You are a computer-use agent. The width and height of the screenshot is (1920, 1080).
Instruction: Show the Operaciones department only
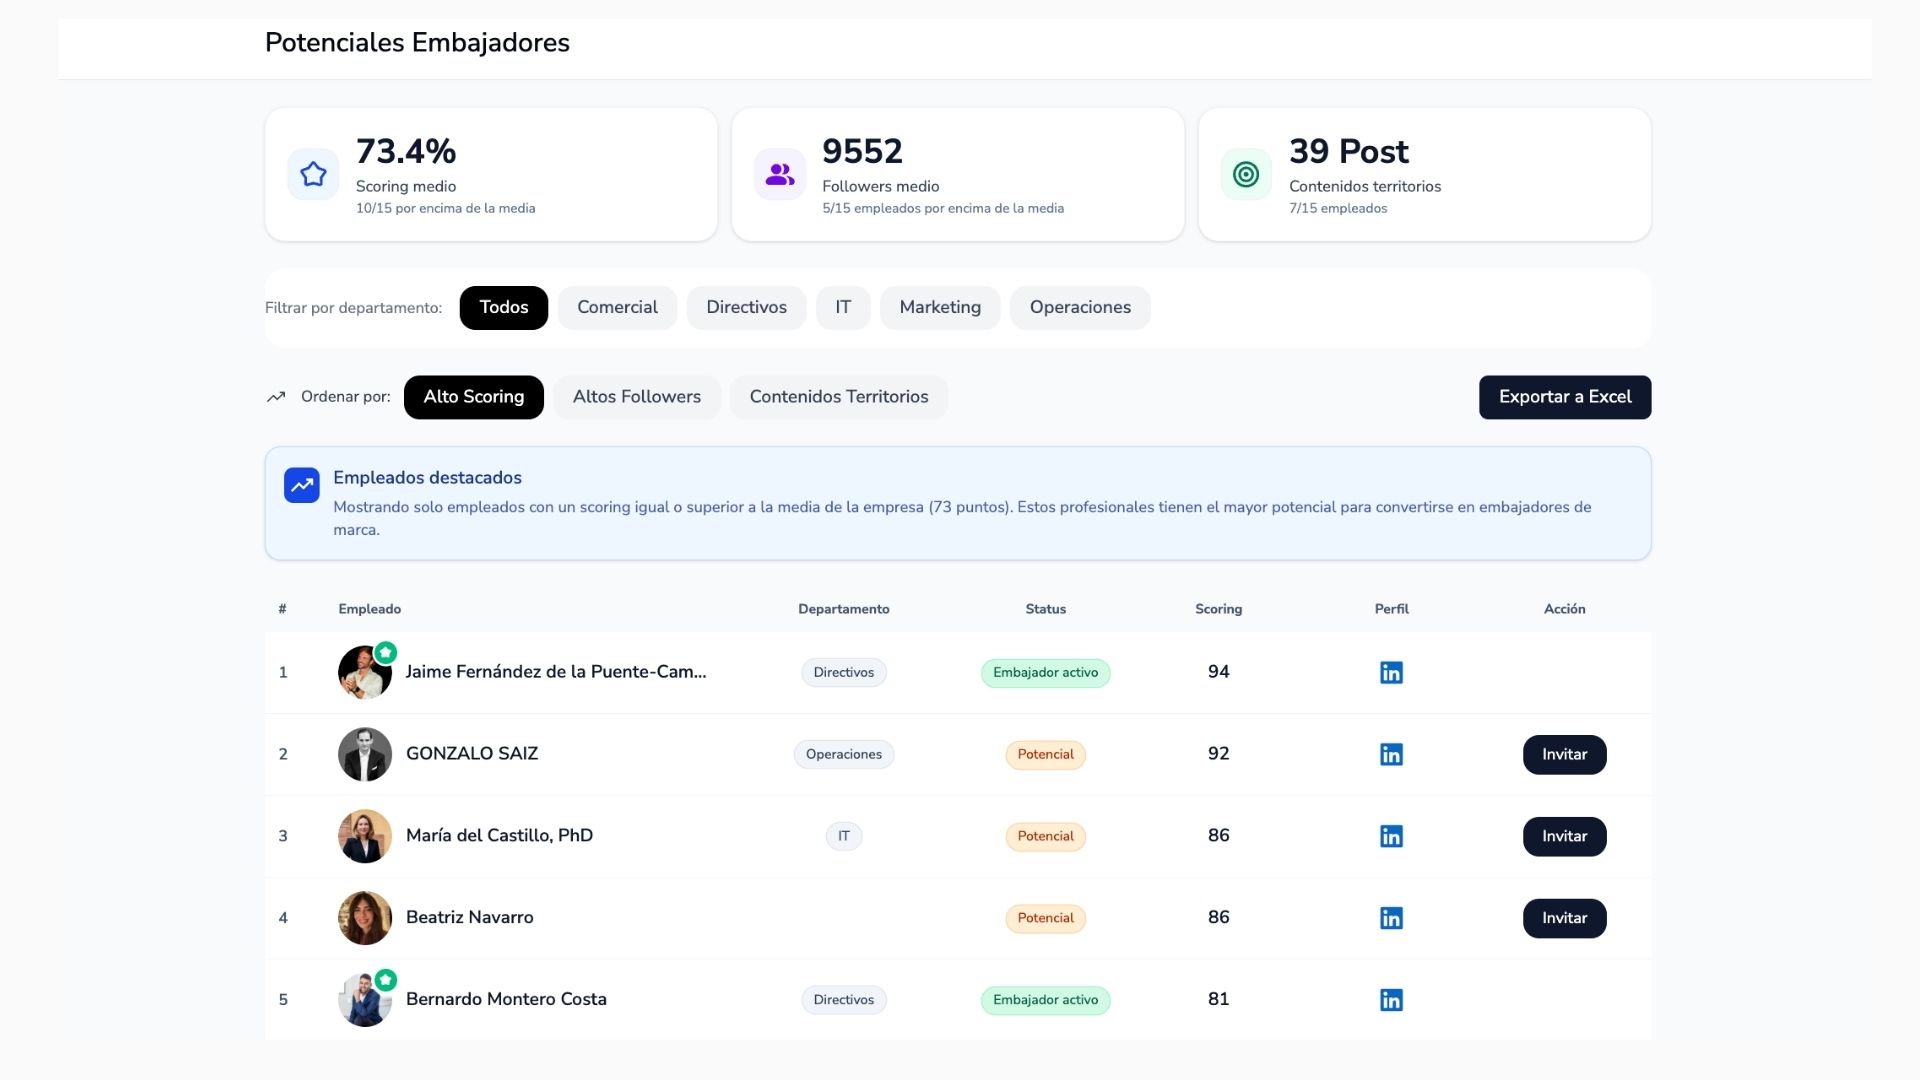[1080, 307]
